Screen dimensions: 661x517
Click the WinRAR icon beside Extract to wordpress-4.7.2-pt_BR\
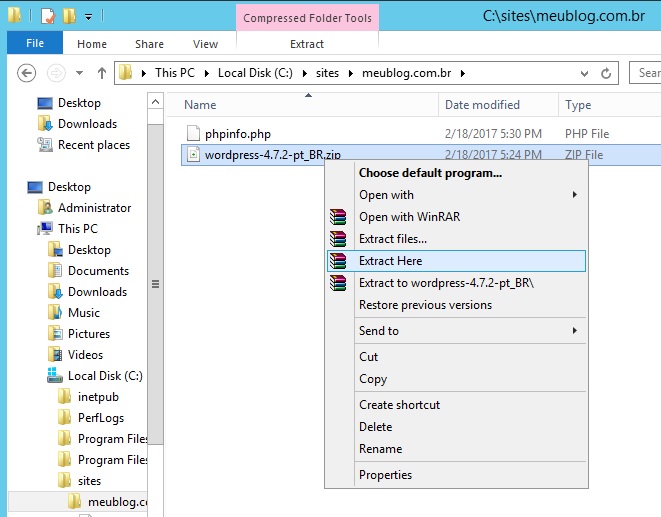[338, 283]
